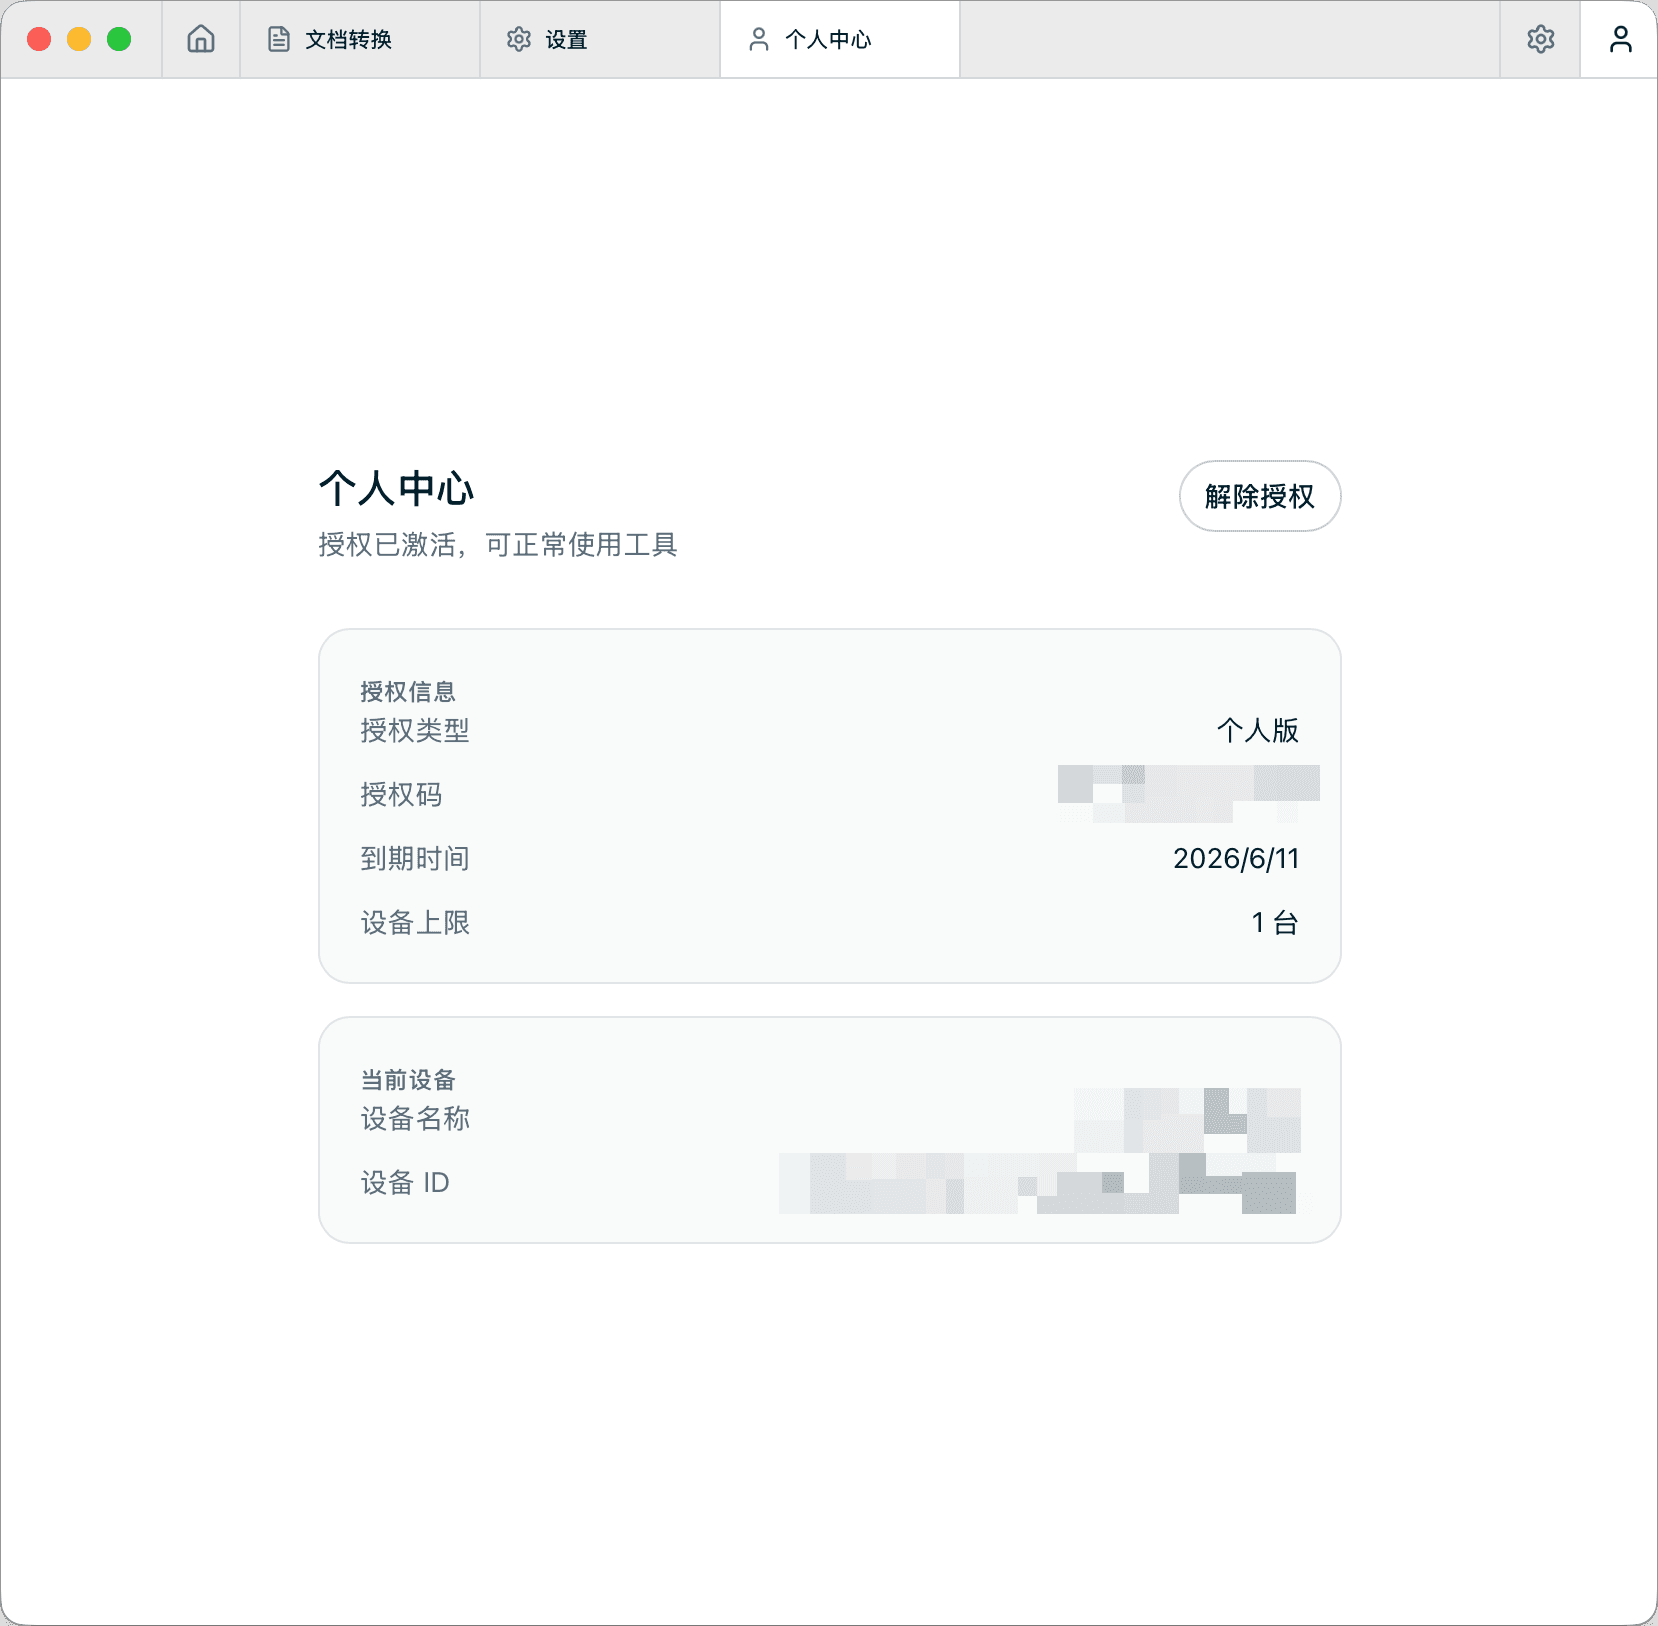1658x1626 pixels.
Task: Click the blurred 设备 ID value
Action: 1038,1184
